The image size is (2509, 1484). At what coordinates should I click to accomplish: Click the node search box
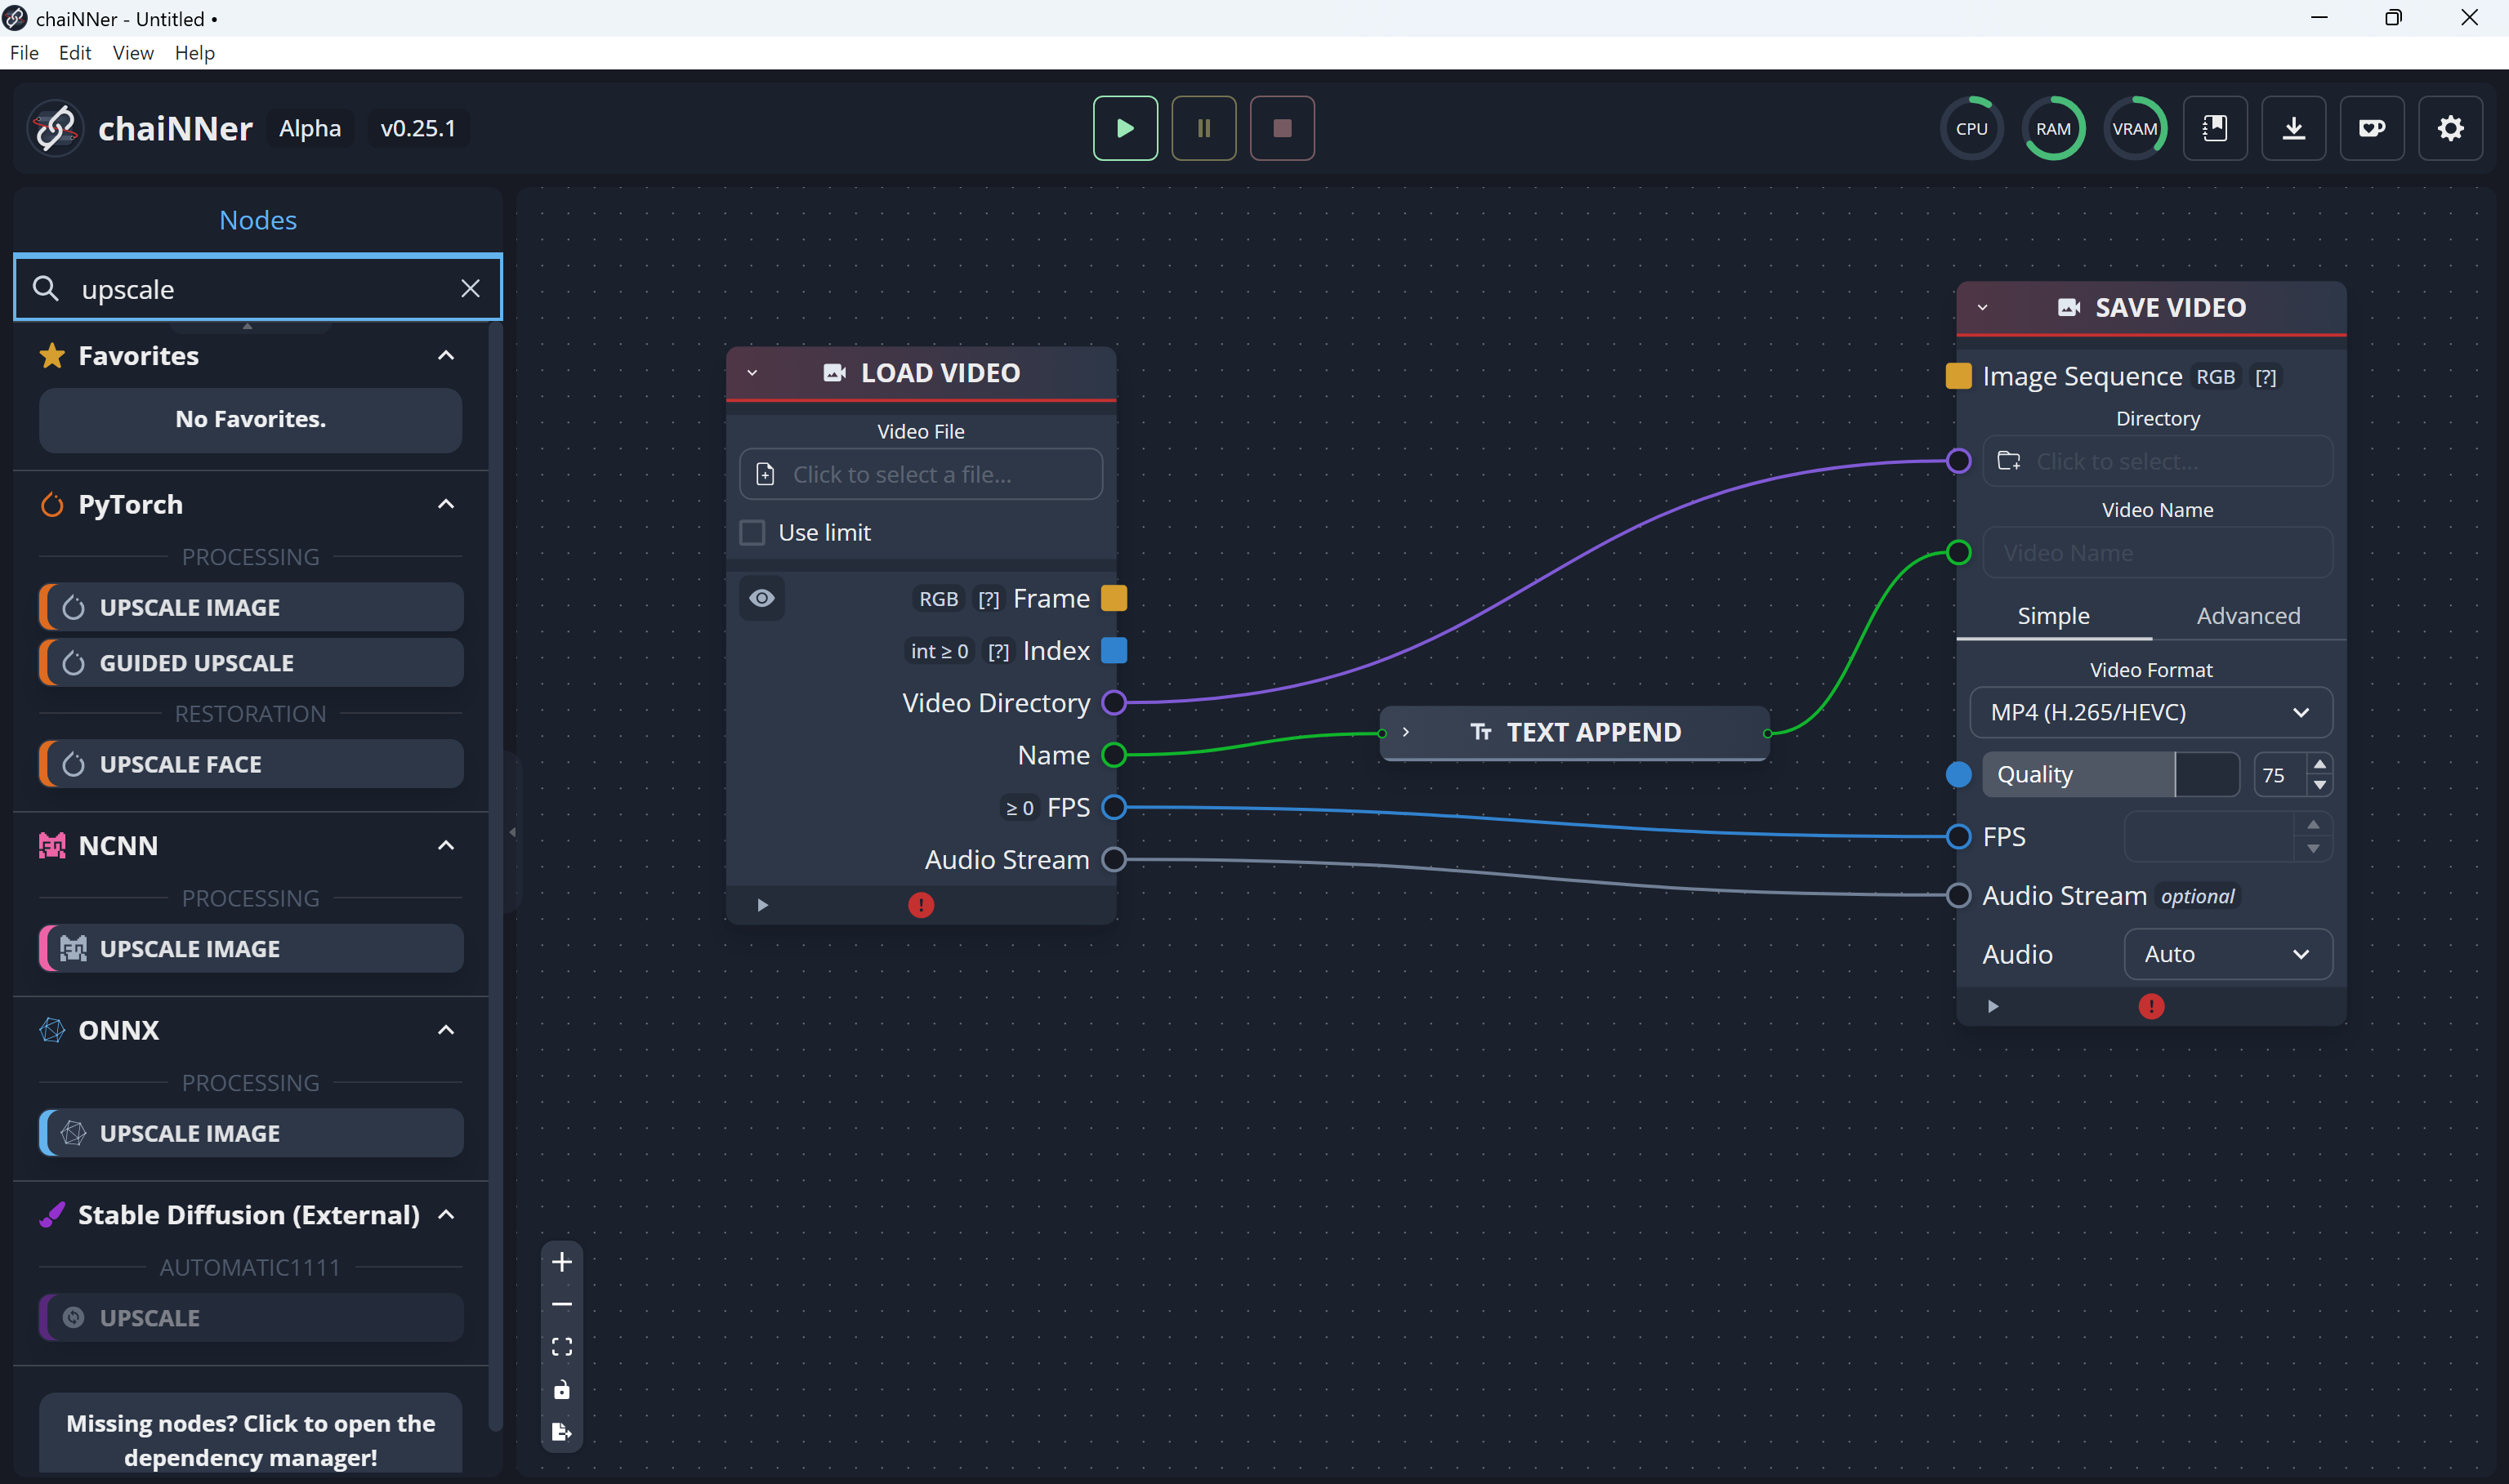point(258,289)
